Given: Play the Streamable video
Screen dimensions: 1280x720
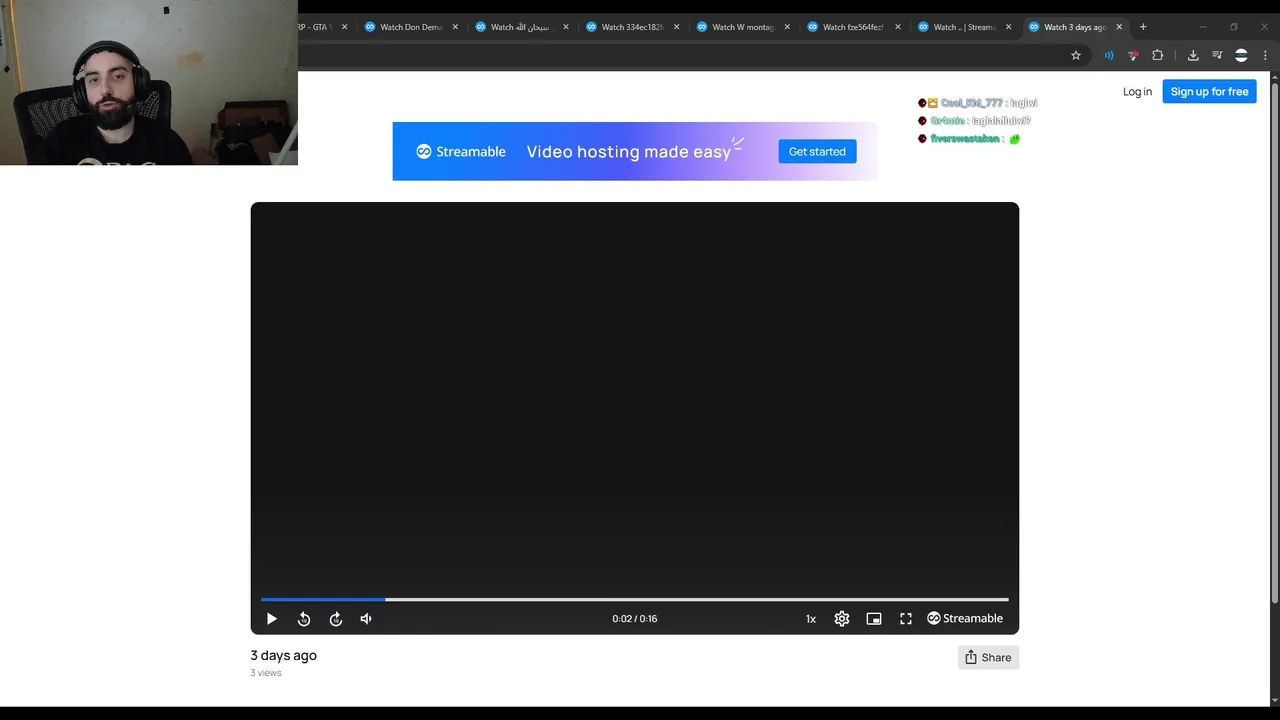Looking at the screenshot, I should [271, 619].
